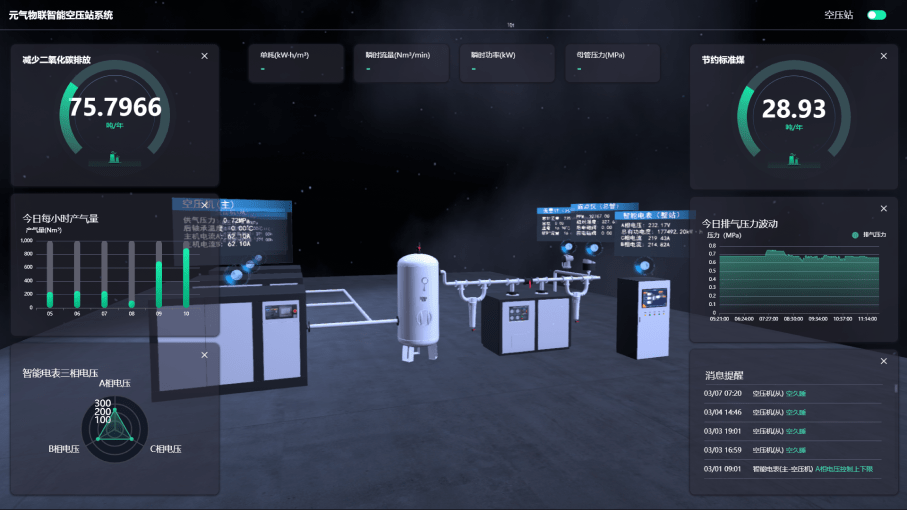Close the 今日每小时产气量 chart panel

[x=204, y=208]
